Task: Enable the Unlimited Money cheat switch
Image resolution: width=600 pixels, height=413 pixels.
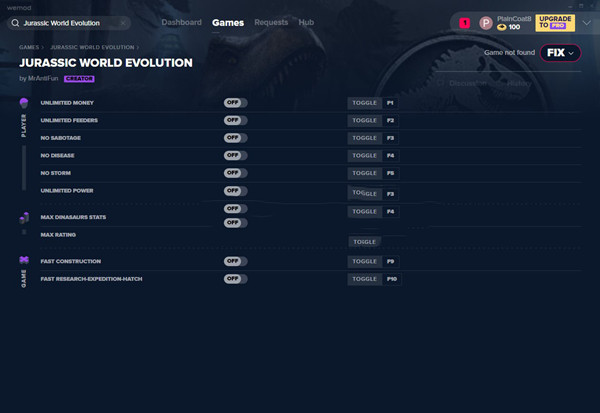Action: 235,103
